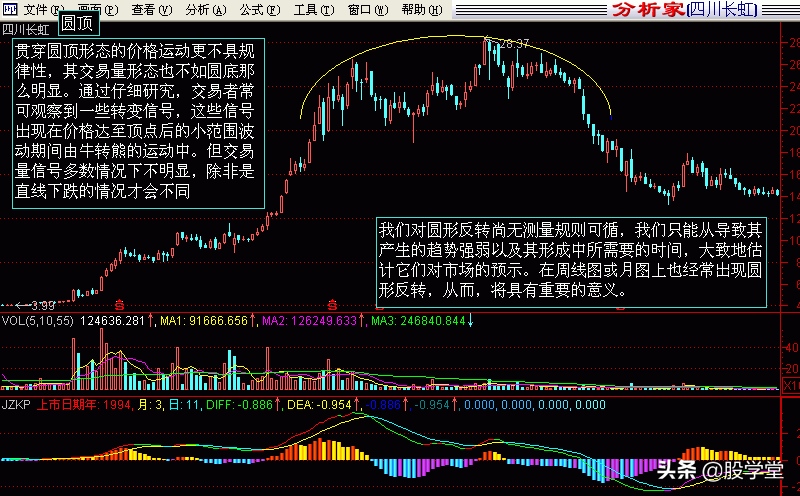
Task: Open the 文件(F) menu
Action: coord(44,10)
